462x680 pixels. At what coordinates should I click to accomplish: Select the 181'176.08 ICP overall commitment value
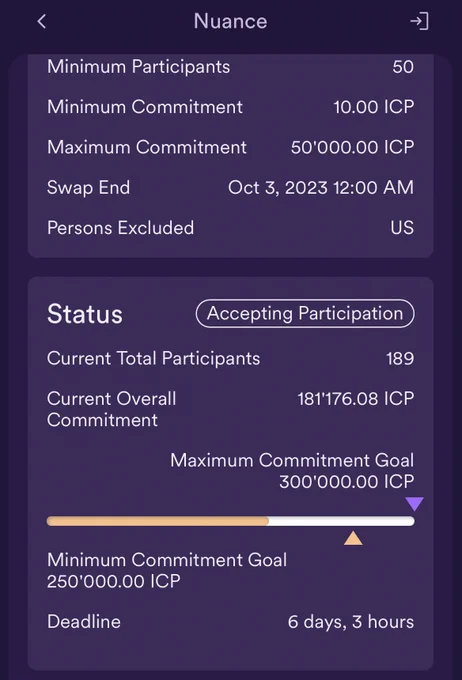click(x=356, y=399)
